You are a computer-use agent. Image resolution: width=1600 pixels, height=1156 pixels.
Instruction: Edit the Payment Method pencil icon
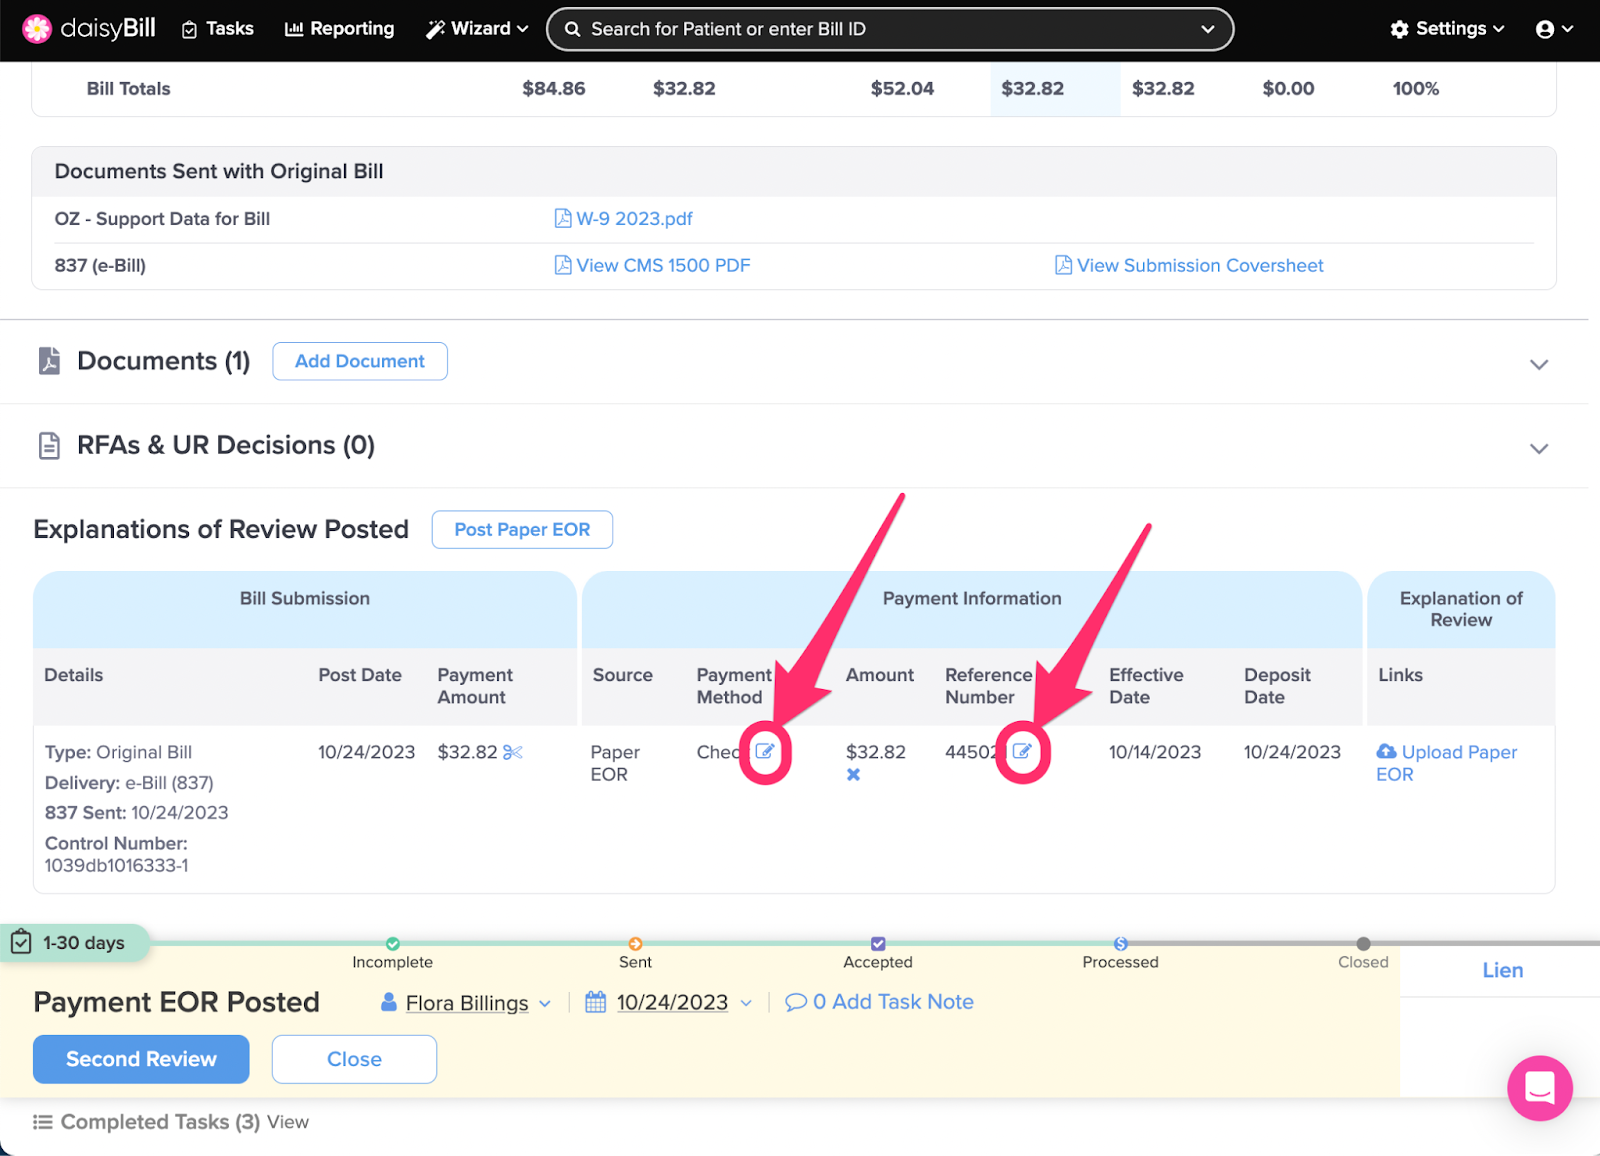pyautogui.click(x=765, y=752)
